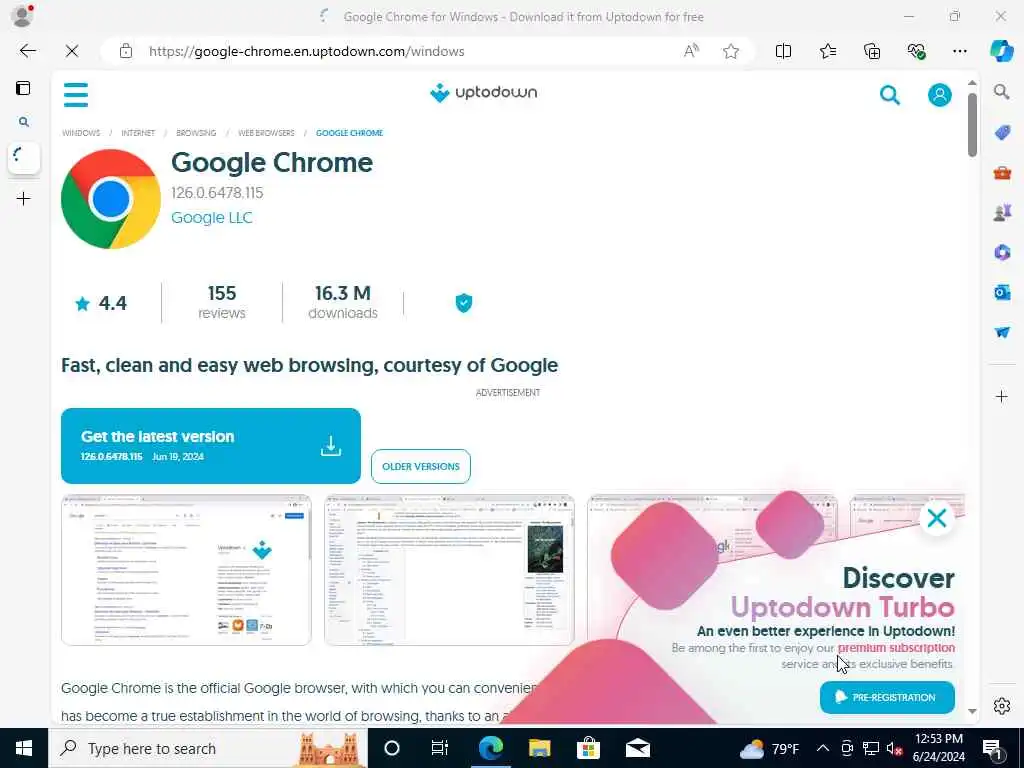Open the notification center icon
The width and height of the screenshot is (1024, 768).
tap(992, 748)
